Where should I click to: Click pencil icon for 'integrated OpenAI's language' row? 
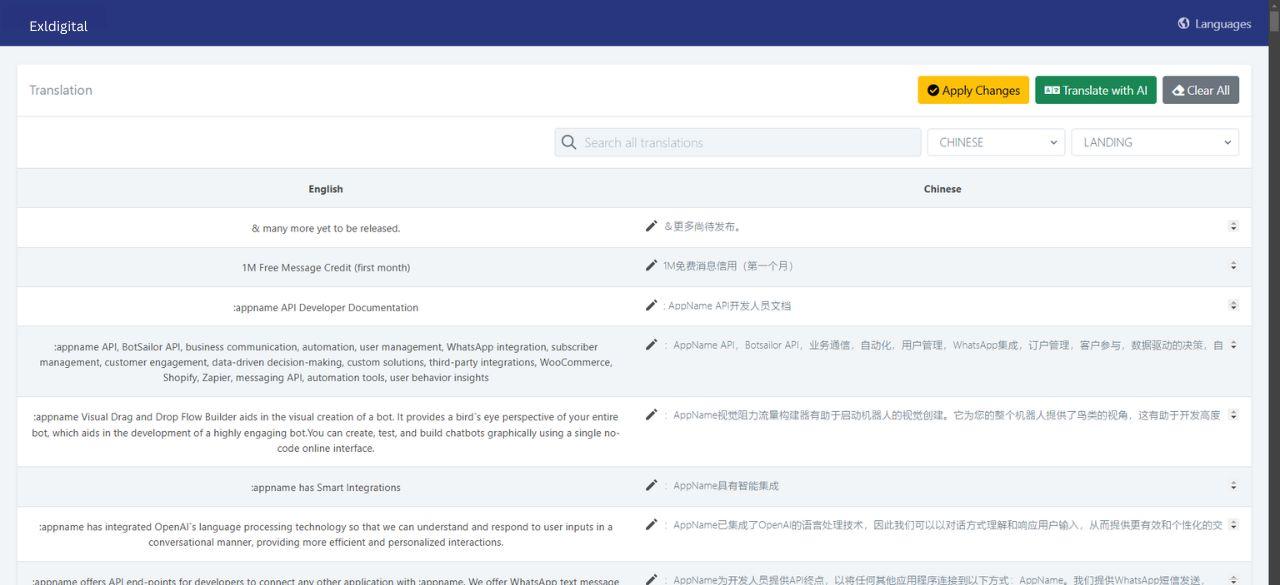click(x=651, y=524)
